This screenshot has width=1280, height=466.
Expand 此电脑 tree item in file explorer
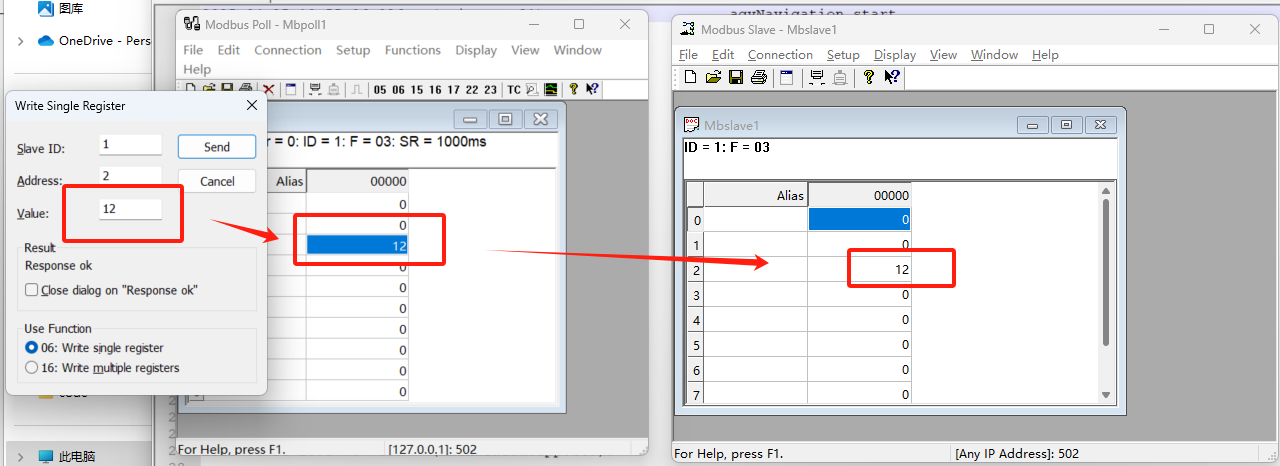point(21,457)
